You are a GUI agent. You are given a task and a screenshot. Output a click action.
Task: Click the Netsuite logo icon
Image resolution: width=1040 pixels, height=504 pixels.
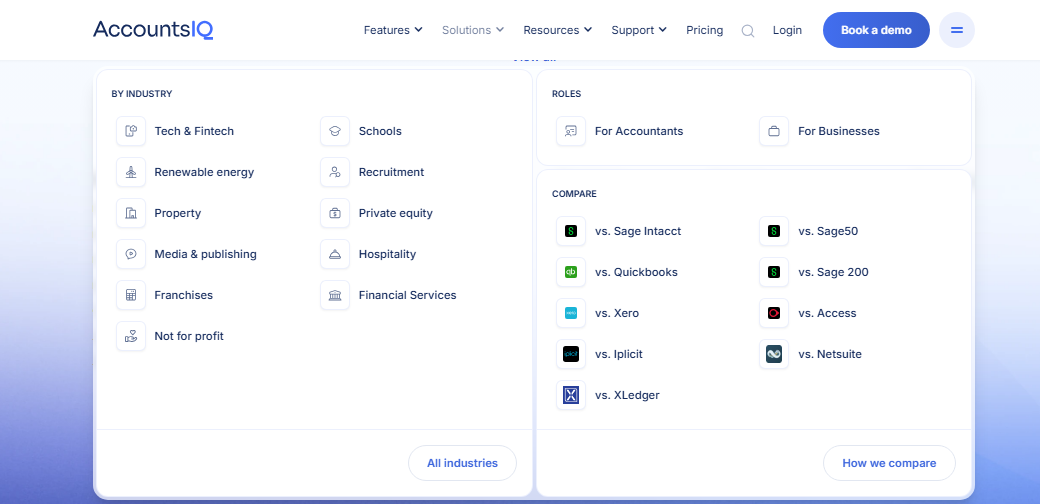774,354
